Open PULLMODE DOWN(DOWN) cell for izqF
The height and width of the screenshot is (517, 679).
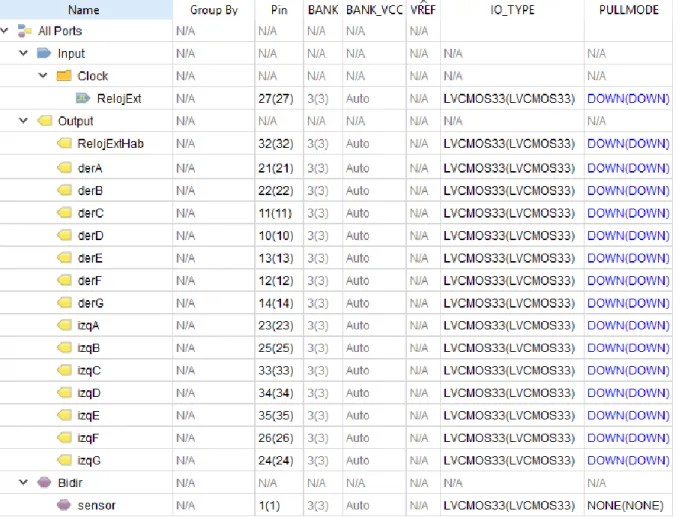pyautogui.click(x=628, y=438)
